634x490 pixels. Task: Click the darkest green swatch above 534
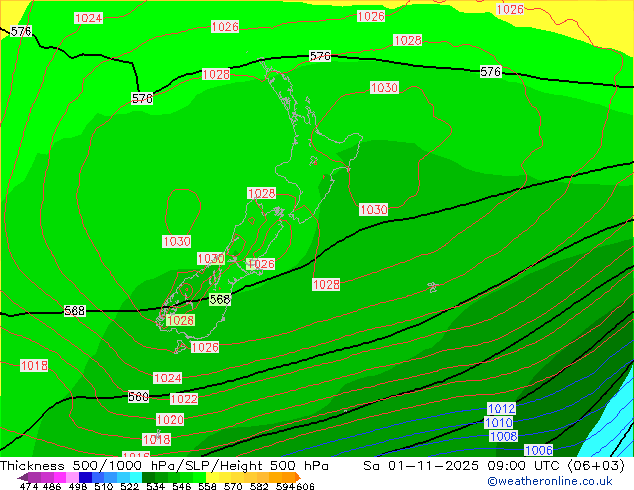[148, 477]
